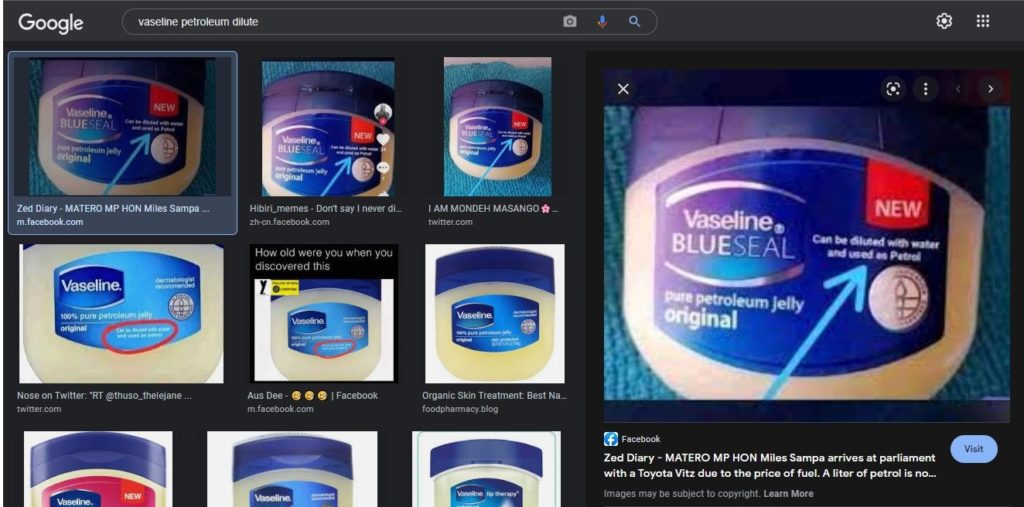Viewport: 1024px width, 507px height.
Task: Click the foodpharmacy.blog source text
Action: coord(460,409)
